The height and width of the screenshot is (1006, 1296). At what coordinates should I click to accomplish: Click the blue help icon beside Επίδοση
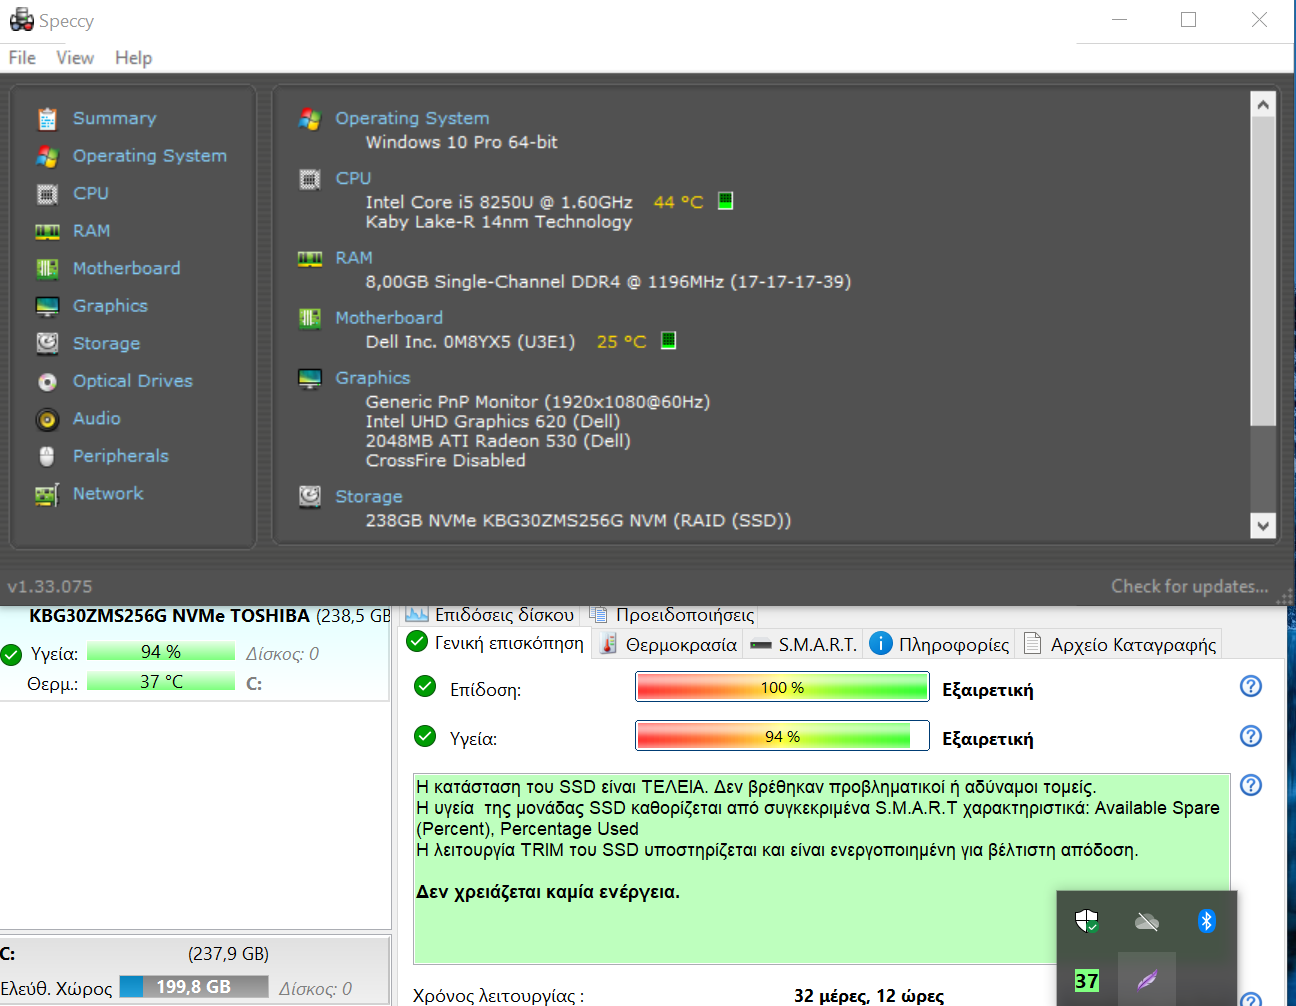(1251, 686)
